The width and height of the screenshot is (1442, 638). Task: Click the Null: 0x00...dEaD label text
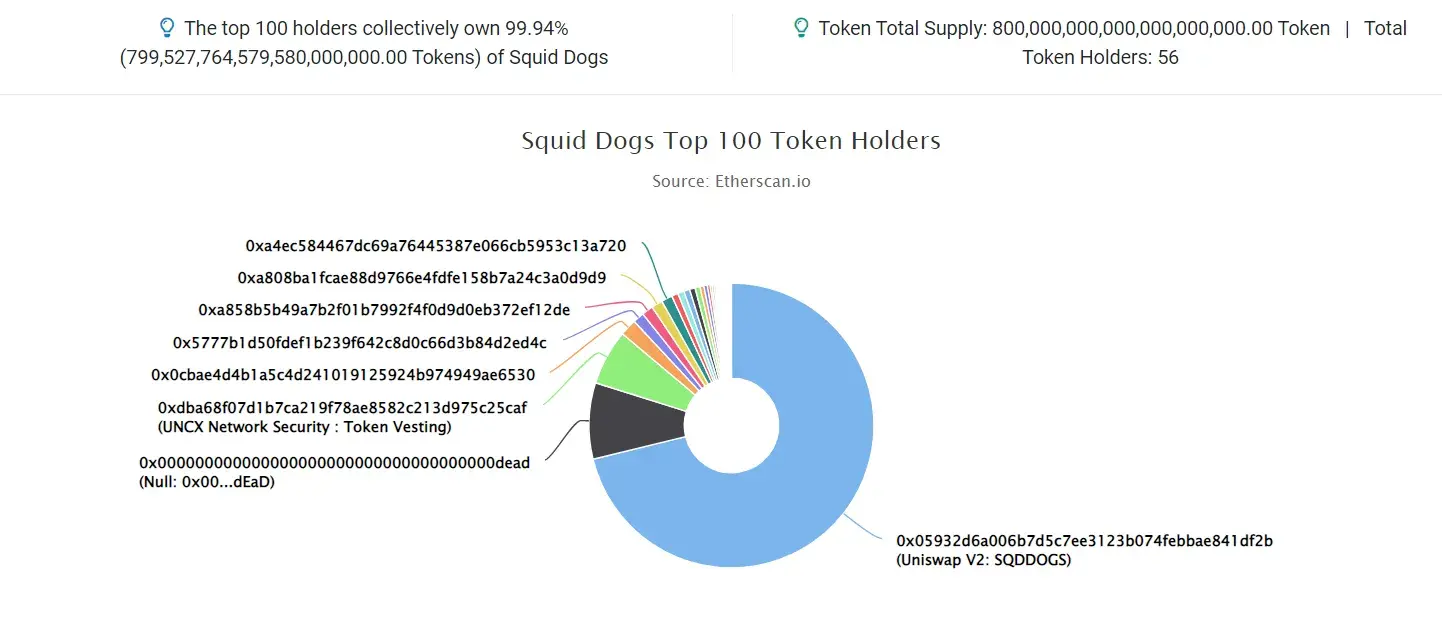coord(207,482)
